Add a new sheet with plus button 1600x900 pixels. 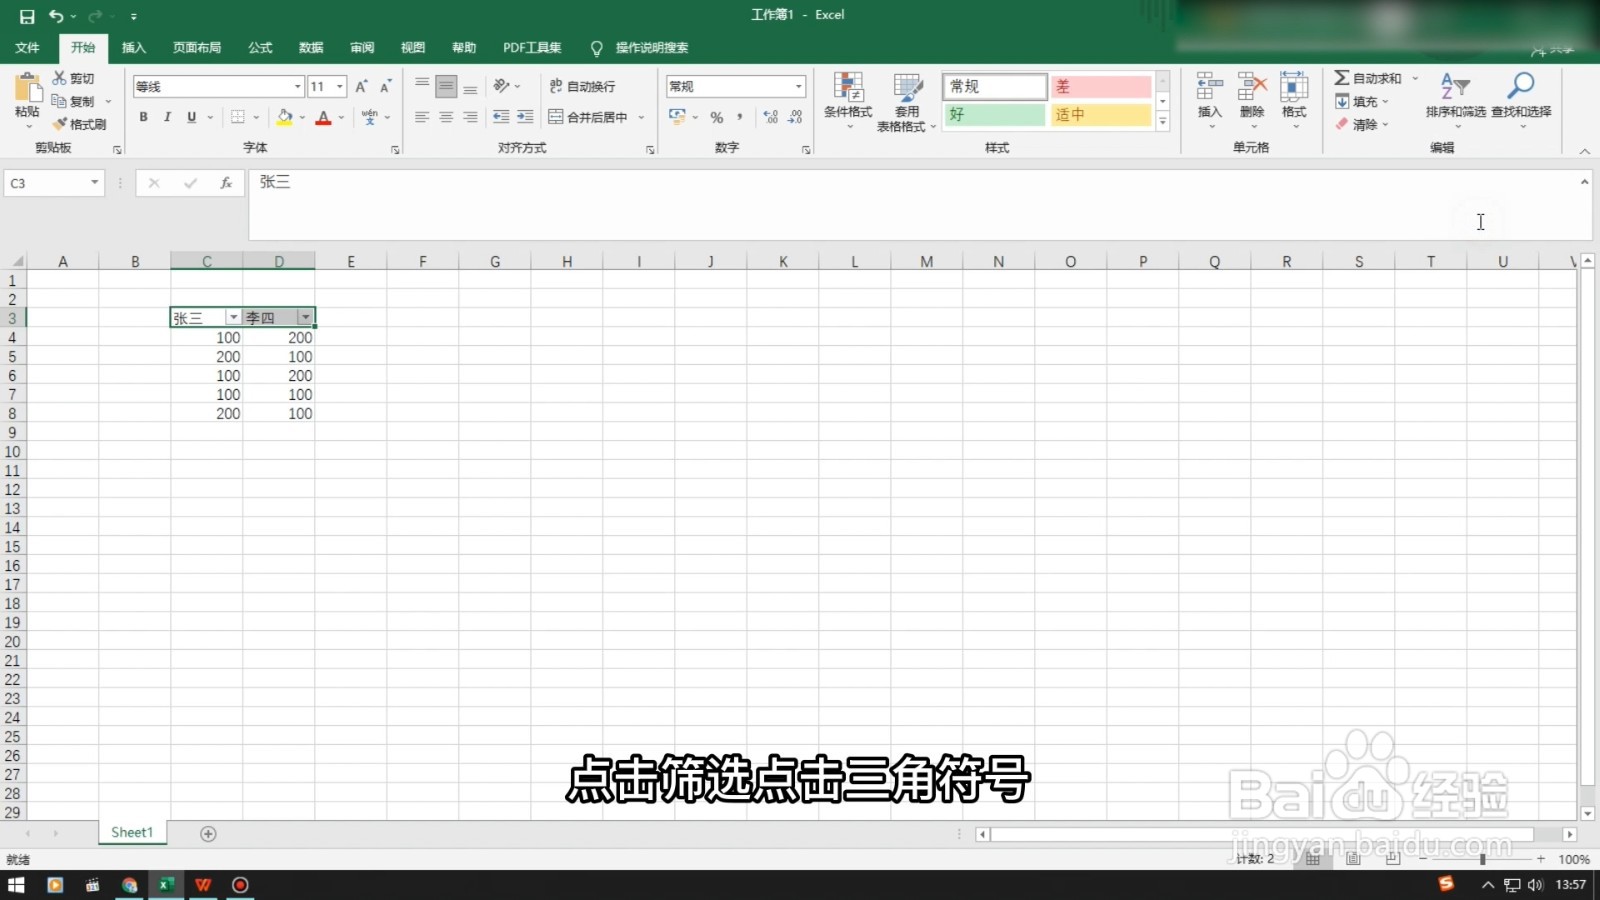click(x=208, y=834)
